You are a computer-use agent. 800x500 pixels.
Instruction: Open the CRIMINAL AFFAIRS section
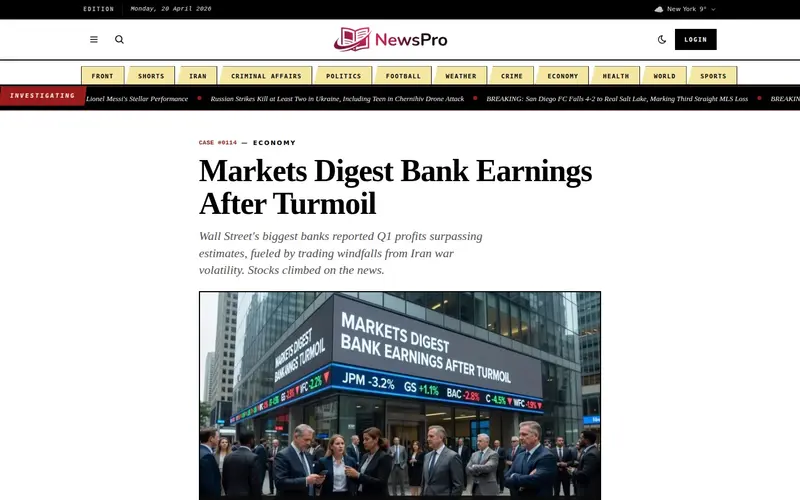click(x=266, y=76)
